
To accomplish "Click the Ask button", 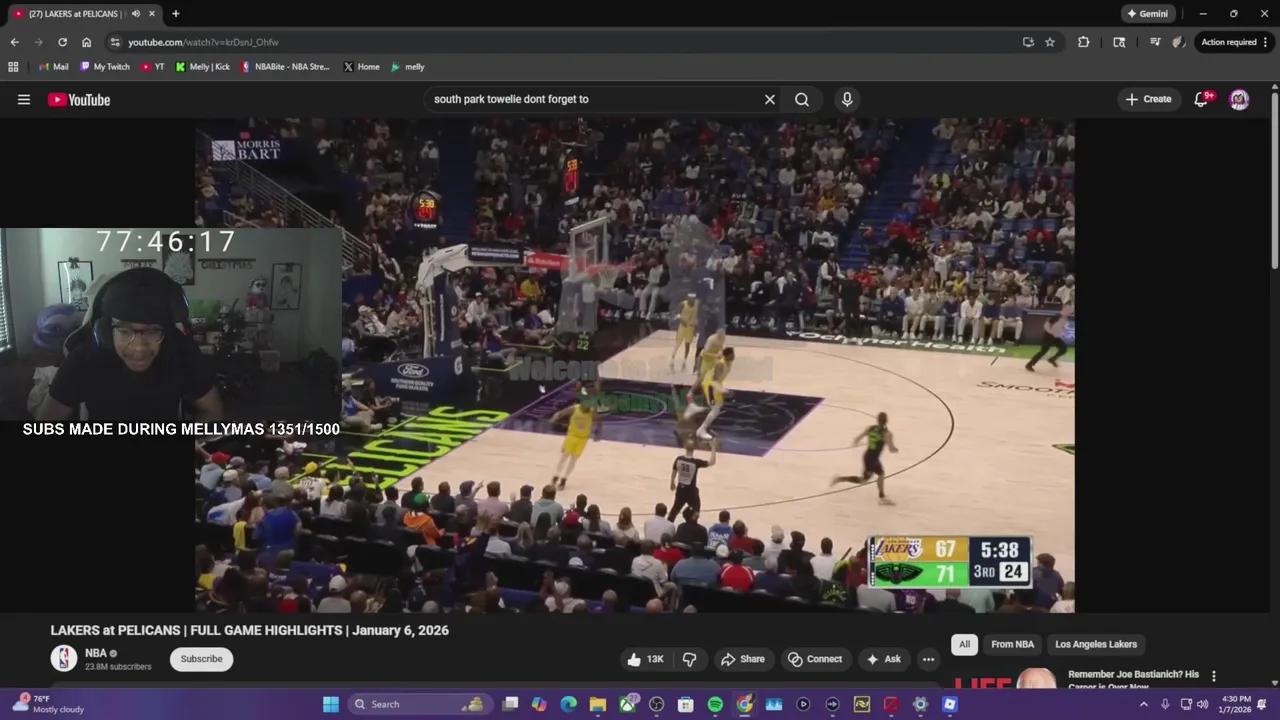I will point(883,659).
